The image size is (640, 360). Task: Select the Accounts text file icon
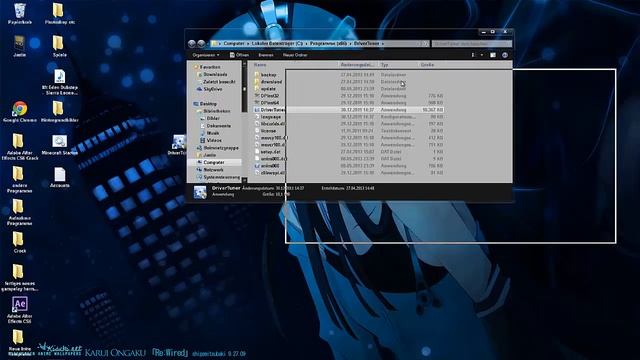60,177
